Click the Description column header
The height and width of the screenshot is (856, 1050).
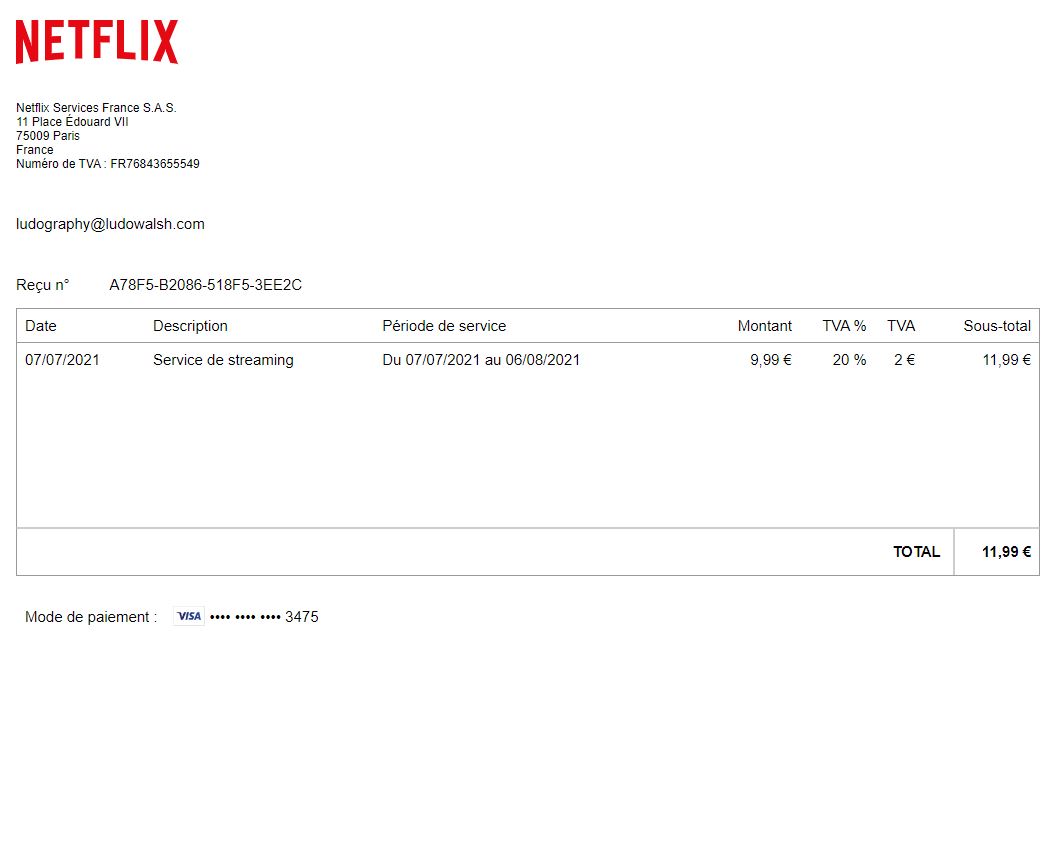(190, 326)
